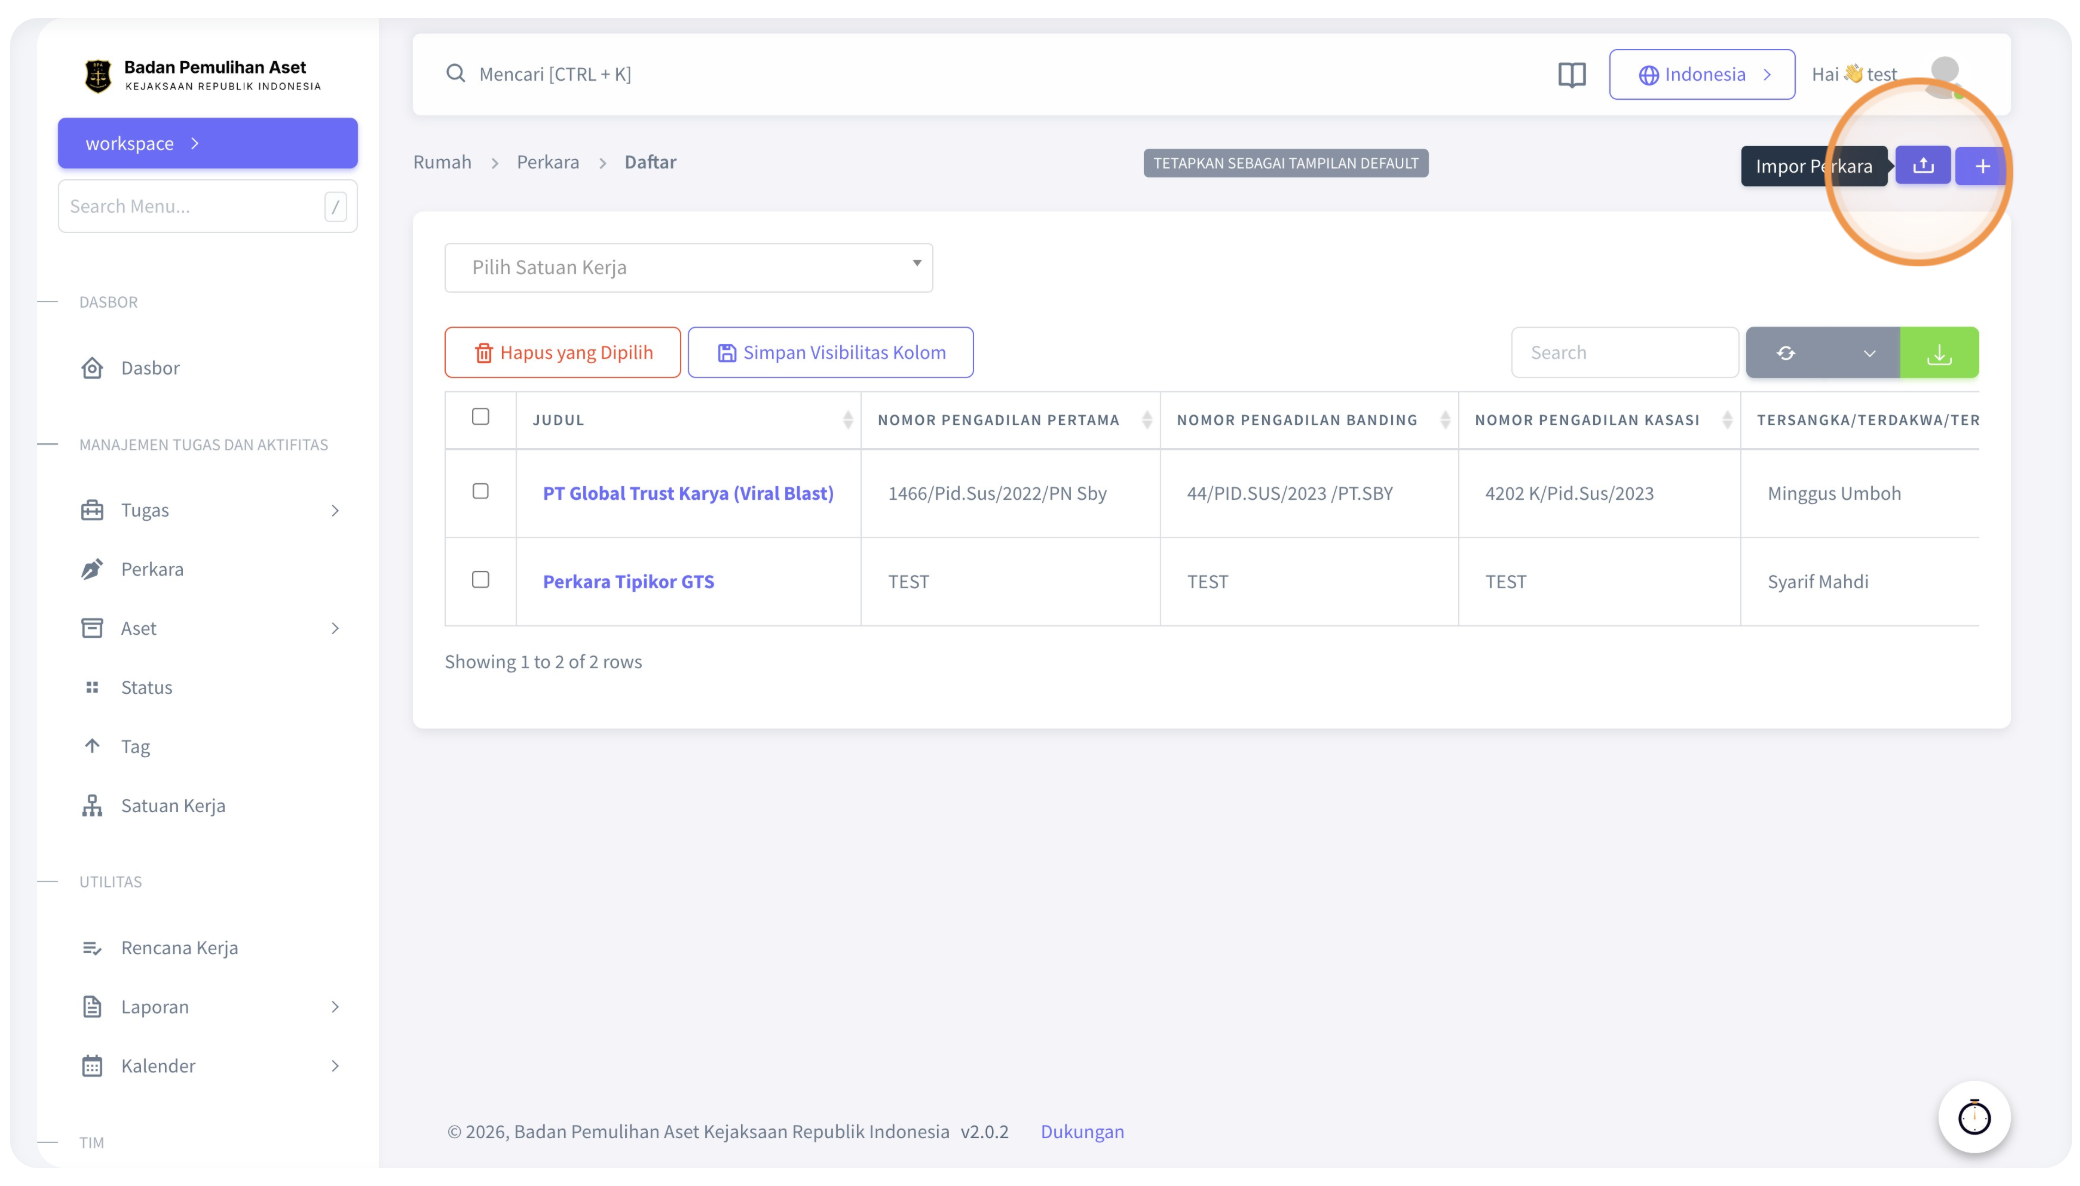Click Hapus yang Dipilih button
2080x1186 pixels.
(x=563, y=353)
